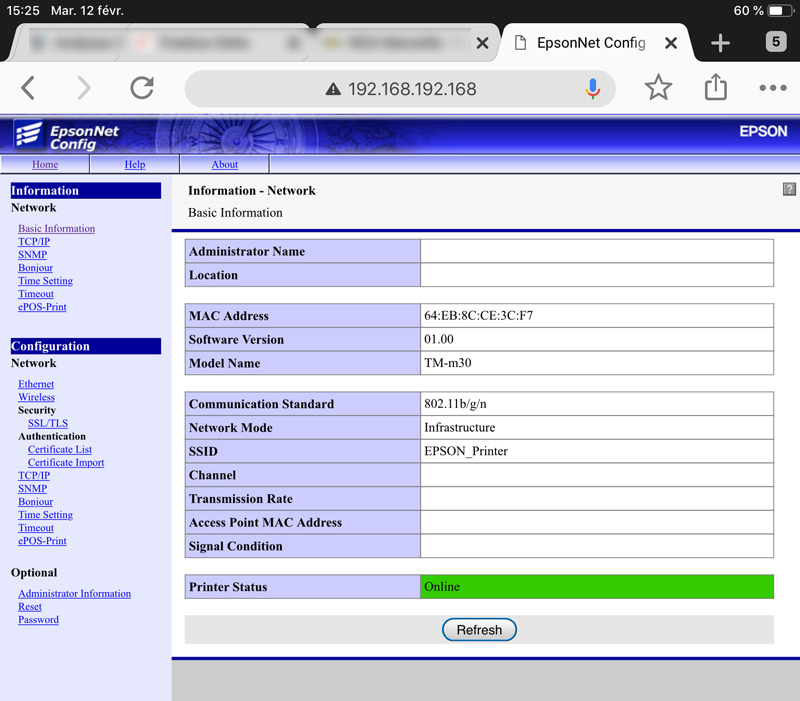Select the Infrastructure network mode value

pyautogui.click(x=459, y=428)
